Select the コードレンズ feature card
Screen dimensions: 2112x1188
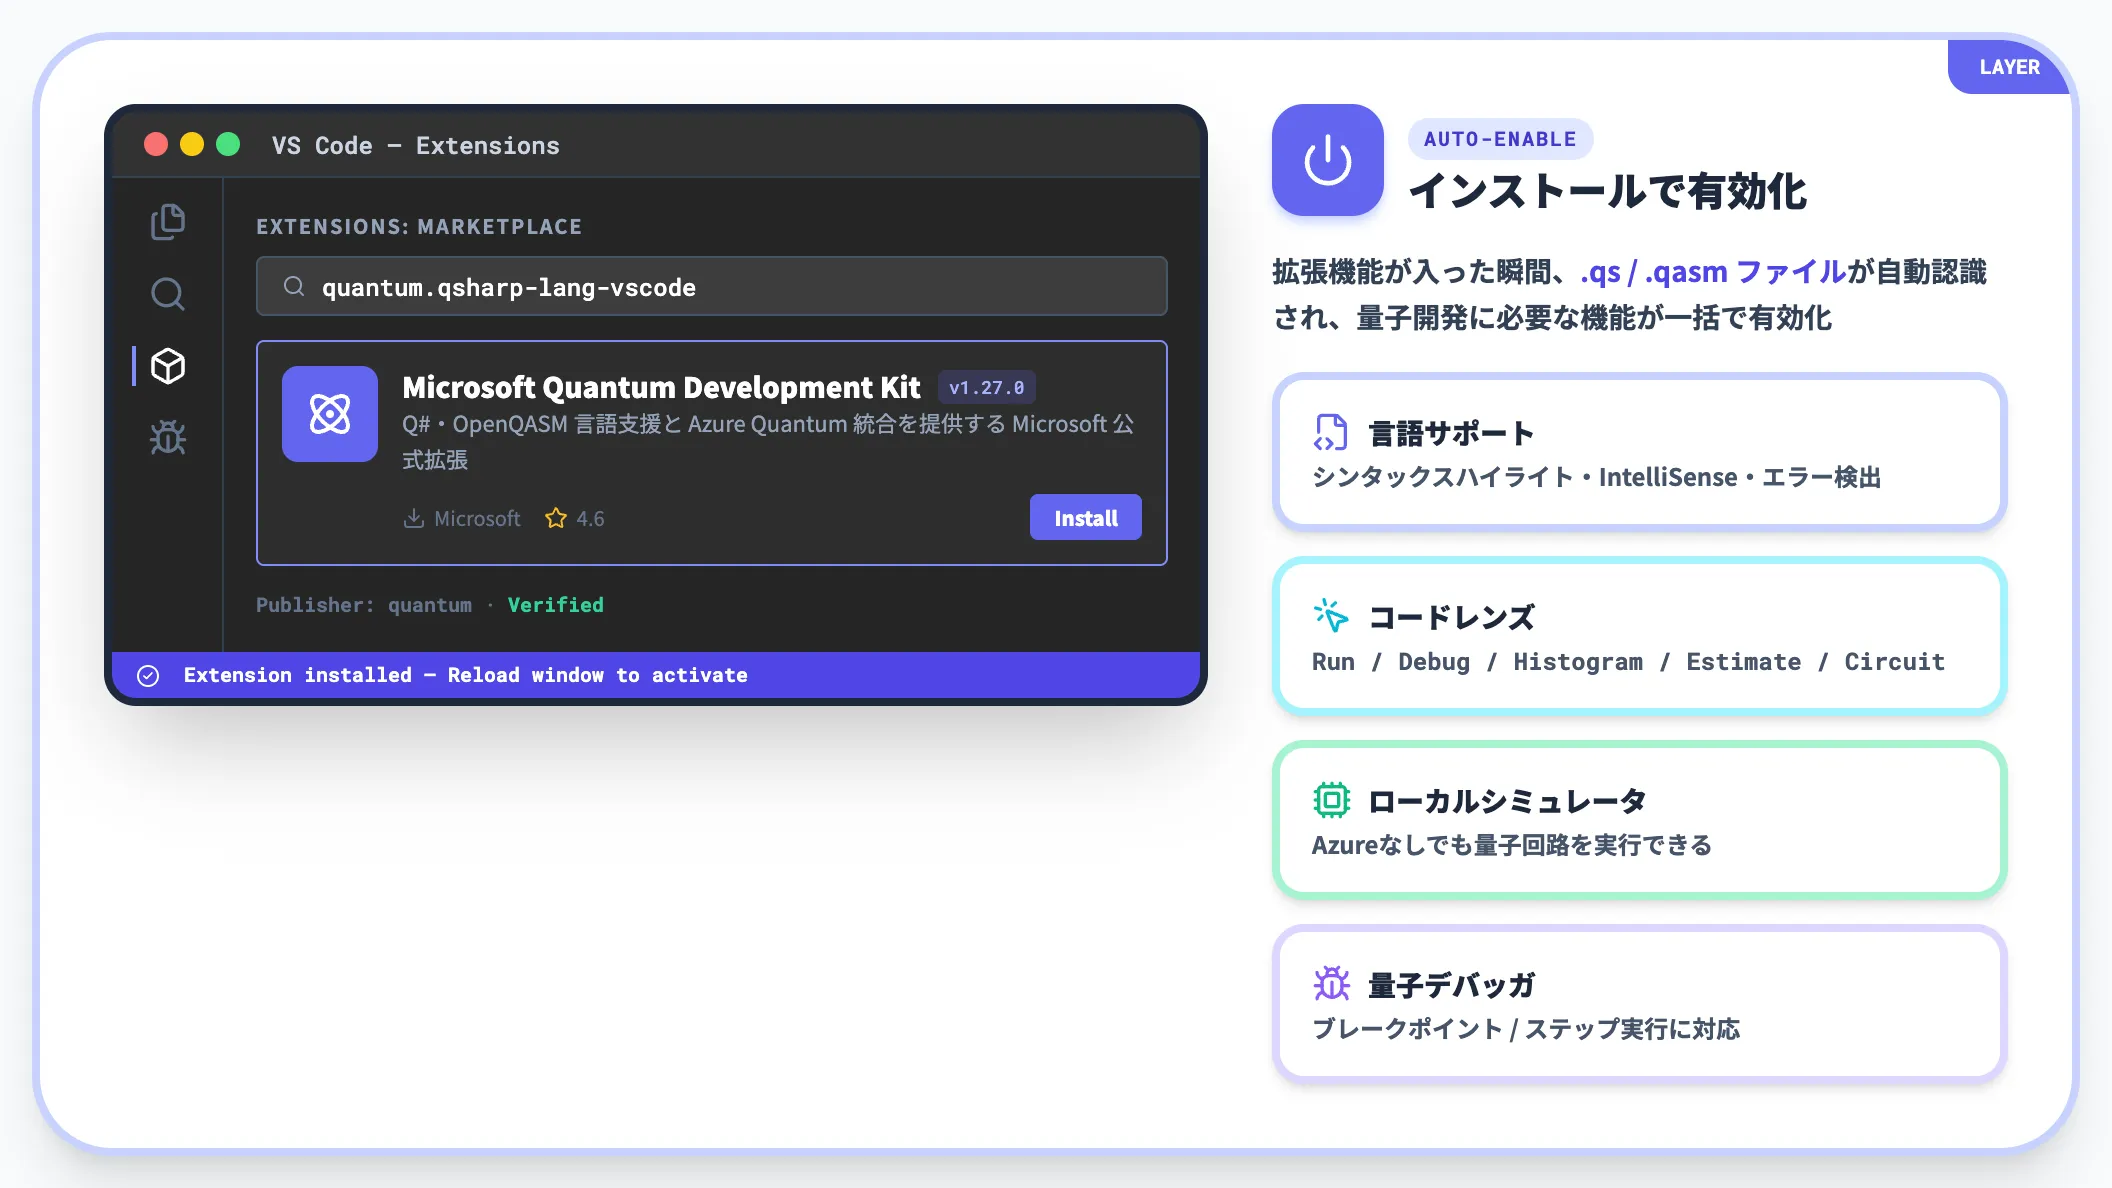pos(1640,636)
